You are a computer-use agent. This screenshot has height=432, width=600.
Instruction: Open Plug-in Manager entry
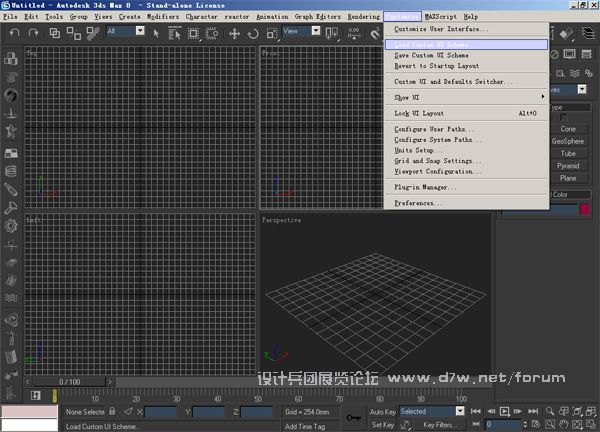pos(466,187)
